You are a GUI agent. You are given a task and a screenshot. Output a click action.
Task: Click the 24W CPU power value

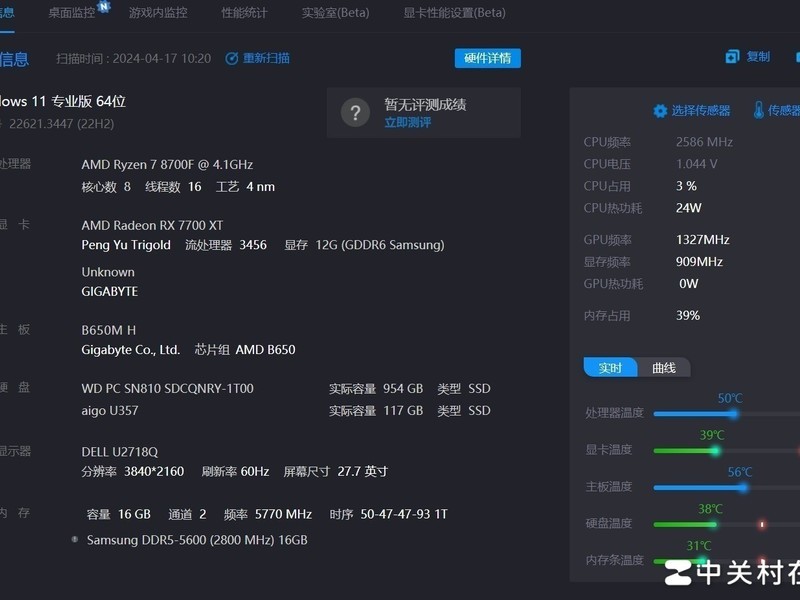coord(688,208)
